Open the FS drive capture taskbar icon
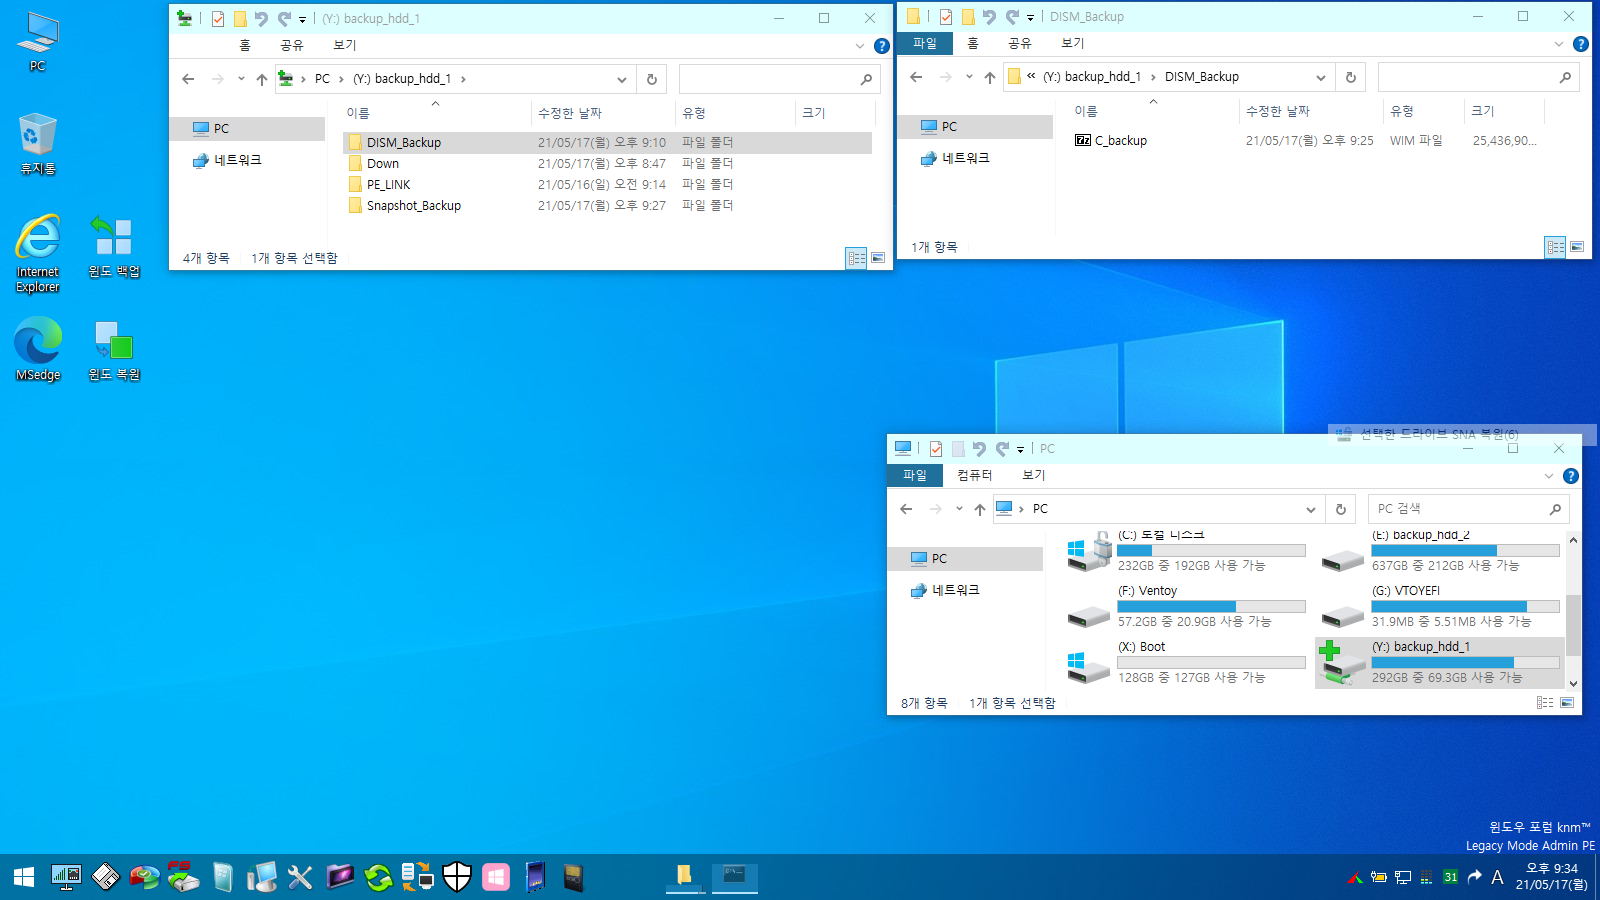This screenshot has height=900, width=1600. [183, 877]
